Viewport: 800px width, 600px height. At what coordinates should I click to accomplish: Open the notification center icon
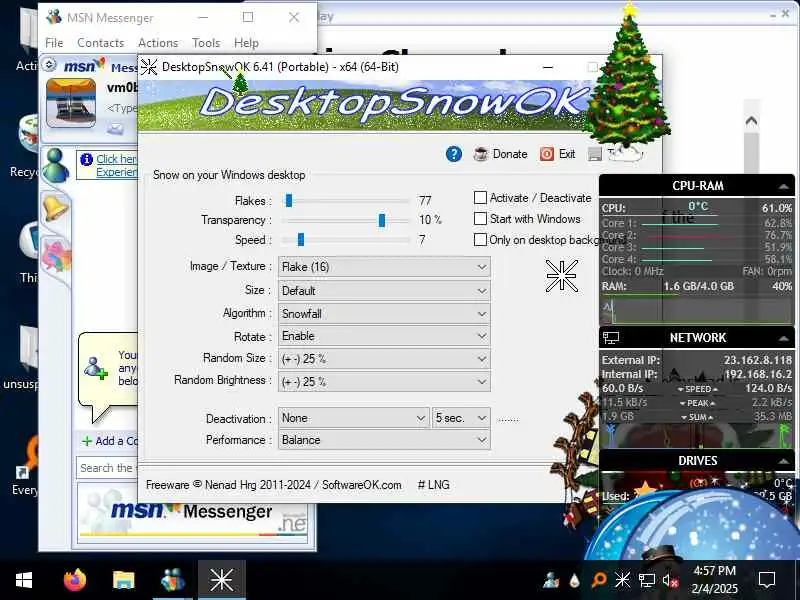pyautogui.click(x=767, y=580)
